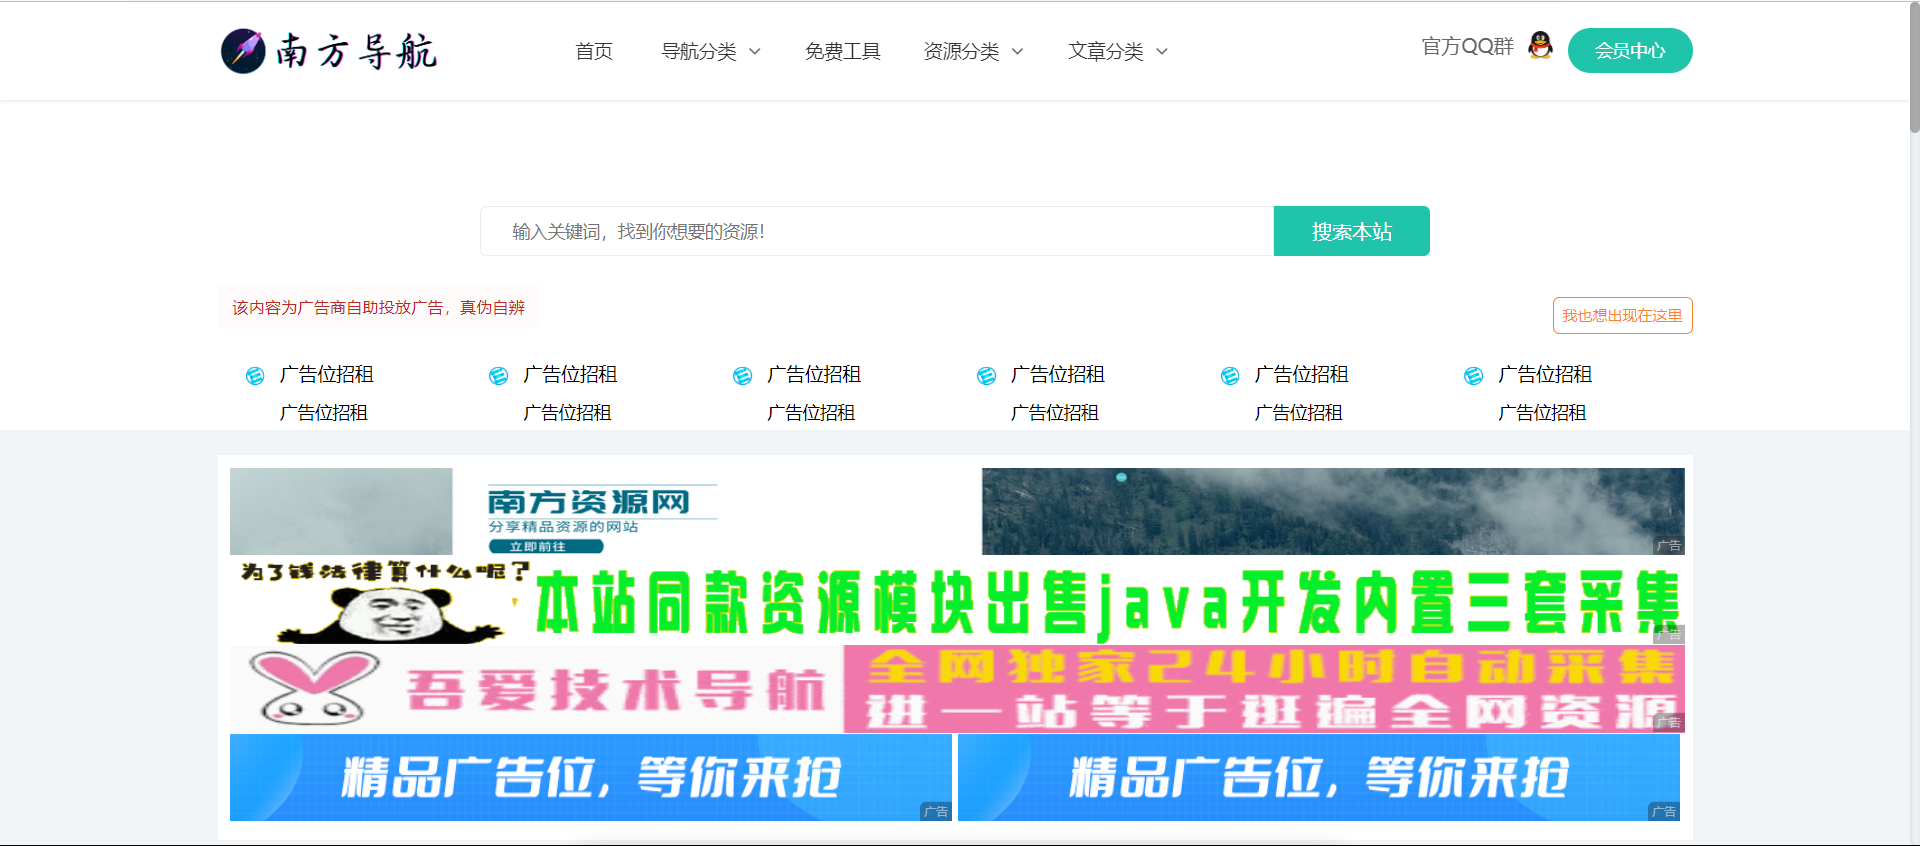This screenshot has height=846, width=1920.
Task: Open the 导航分类 menu
Action: [x=699, y=51]
